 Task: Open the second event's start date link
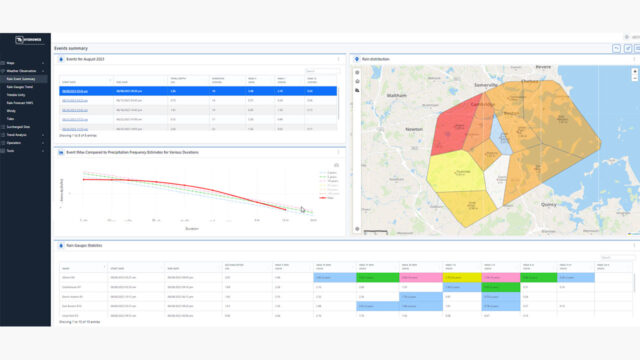(x=75, y=100)
